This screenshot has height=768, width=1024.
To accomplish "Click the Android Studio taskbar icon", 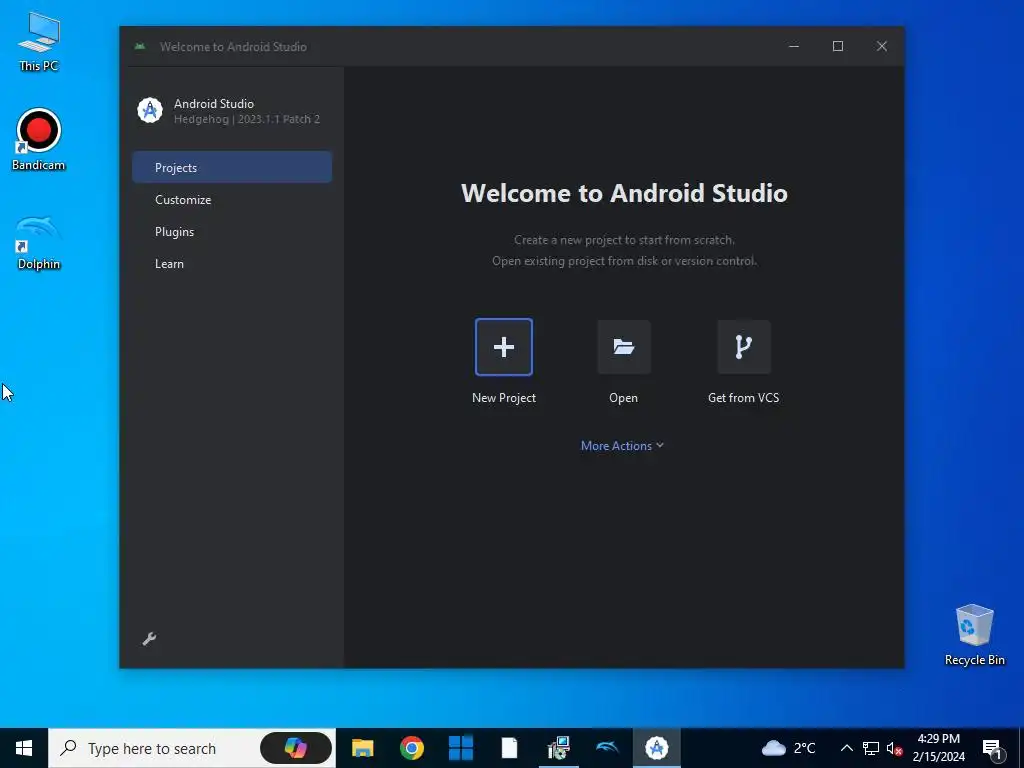I will (656, 748).
